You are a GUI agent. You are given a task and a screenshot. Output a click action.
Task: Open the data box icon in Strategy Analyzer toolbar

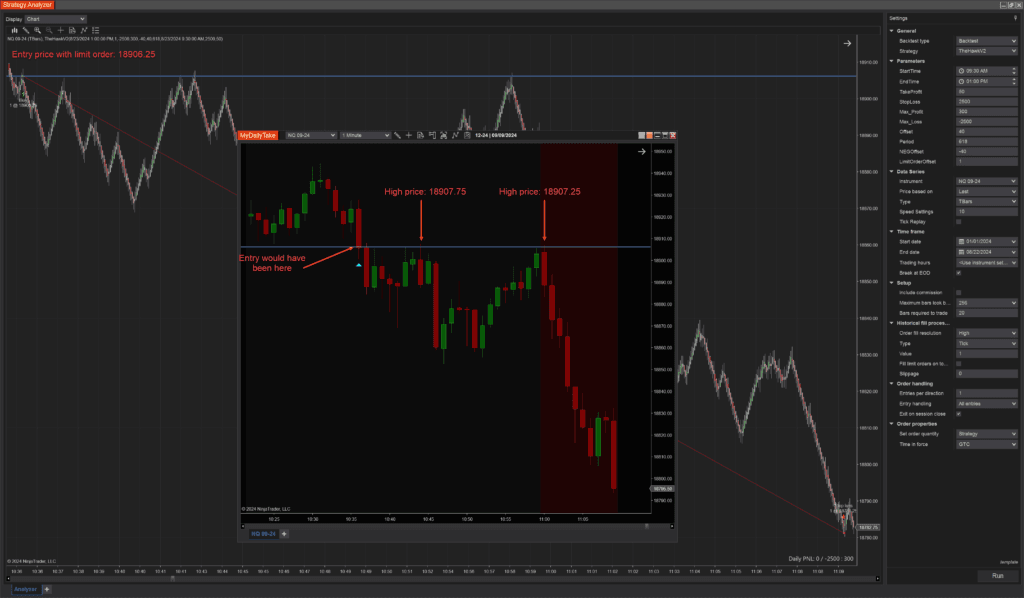pos(72,30)
